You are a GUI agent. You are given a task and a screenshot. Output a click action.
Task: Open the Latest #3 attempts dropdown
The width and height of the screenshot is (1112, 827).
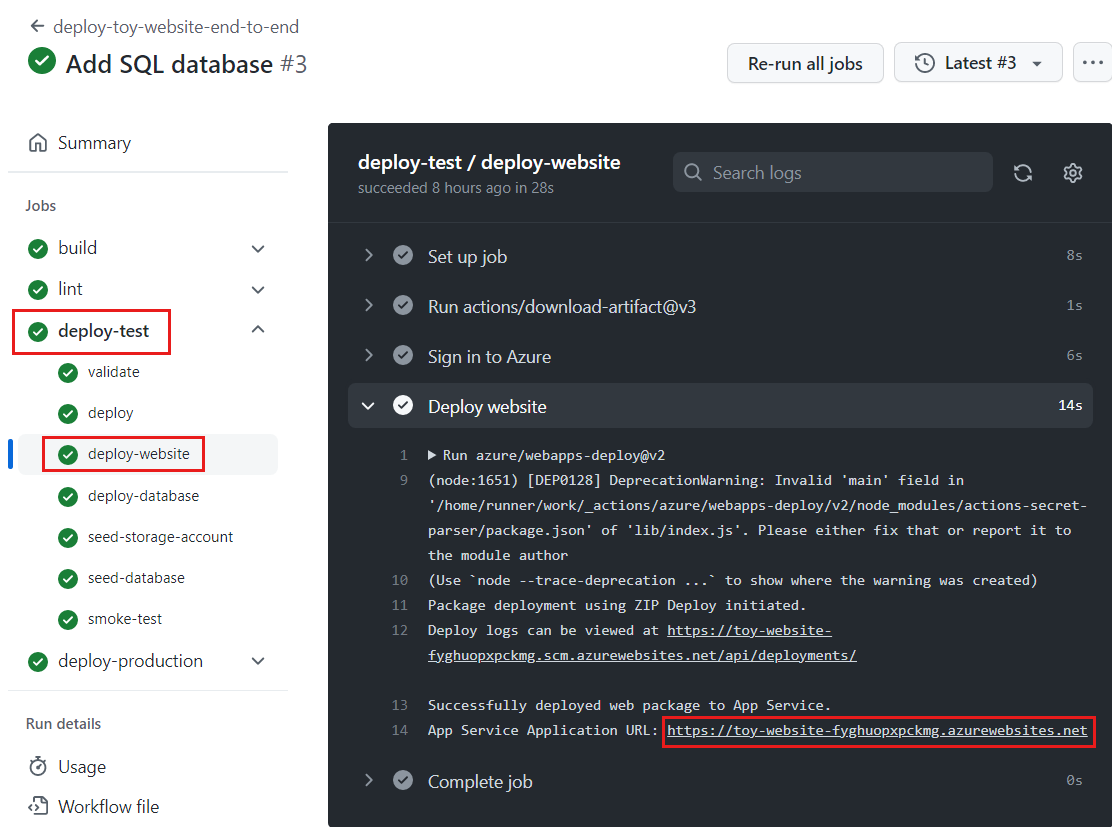[978, 63]
